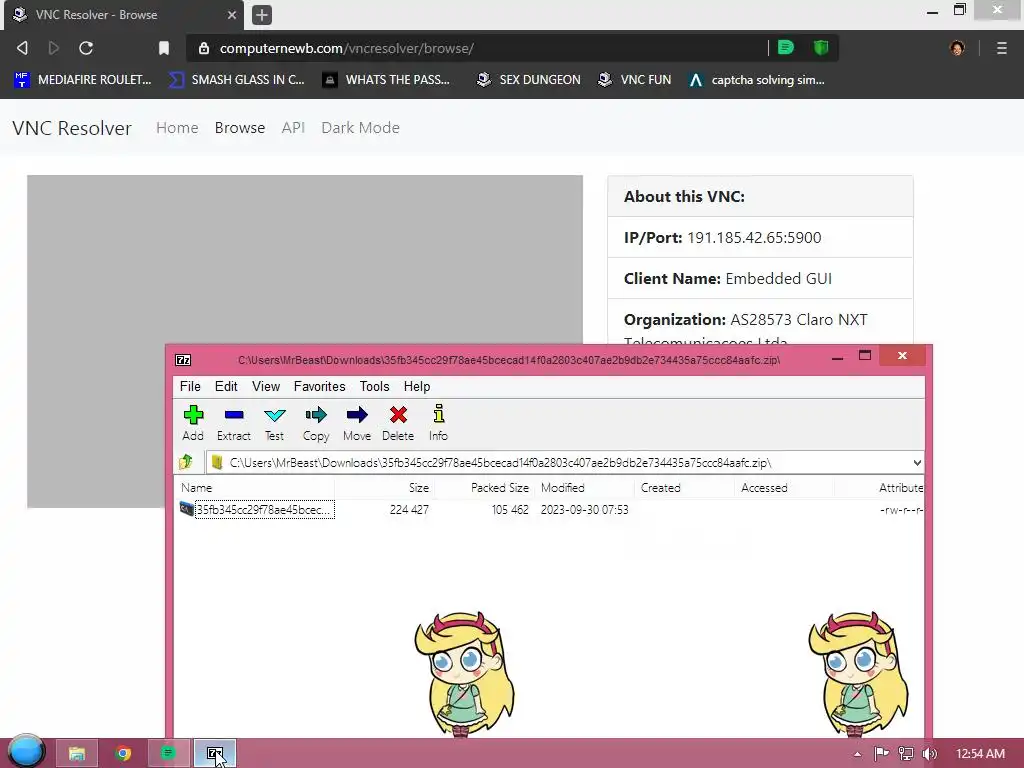Open the Tools menu in 7-Zip
This screenshot has height=768, width=1024.
pos(374,387)
